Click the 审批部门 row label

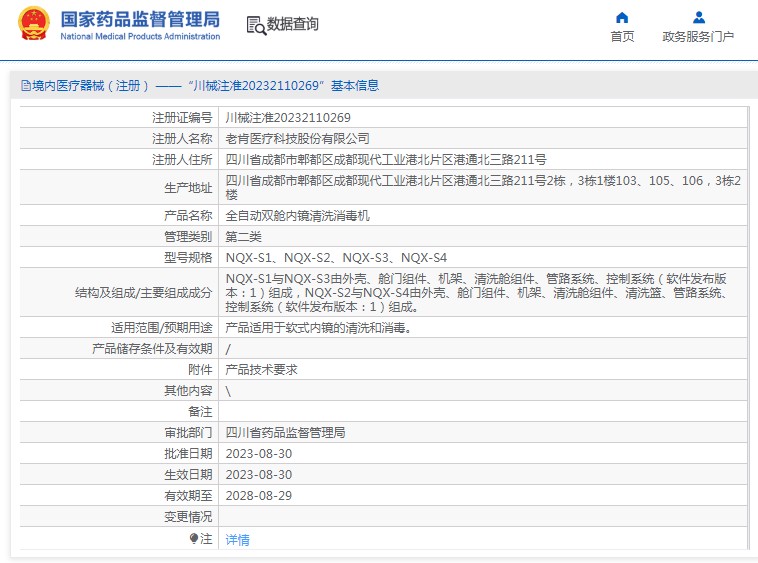coord(188,433)
